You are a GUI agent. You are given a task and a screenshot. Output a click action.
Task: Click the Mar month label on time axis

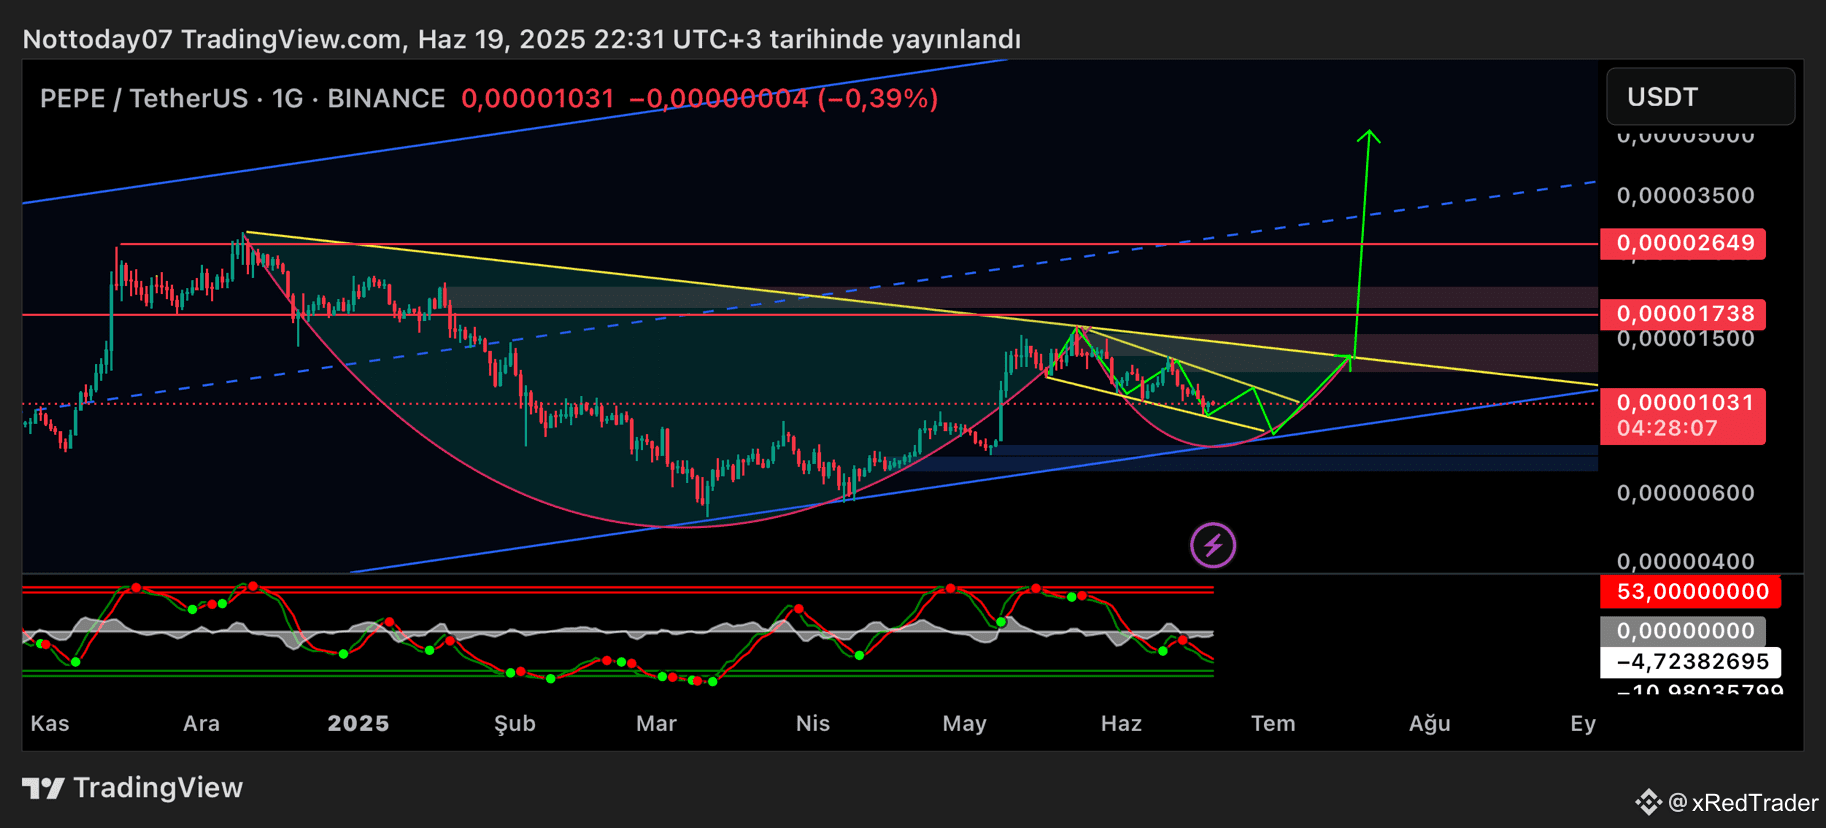pyautogui.click(x=656, y=723)
